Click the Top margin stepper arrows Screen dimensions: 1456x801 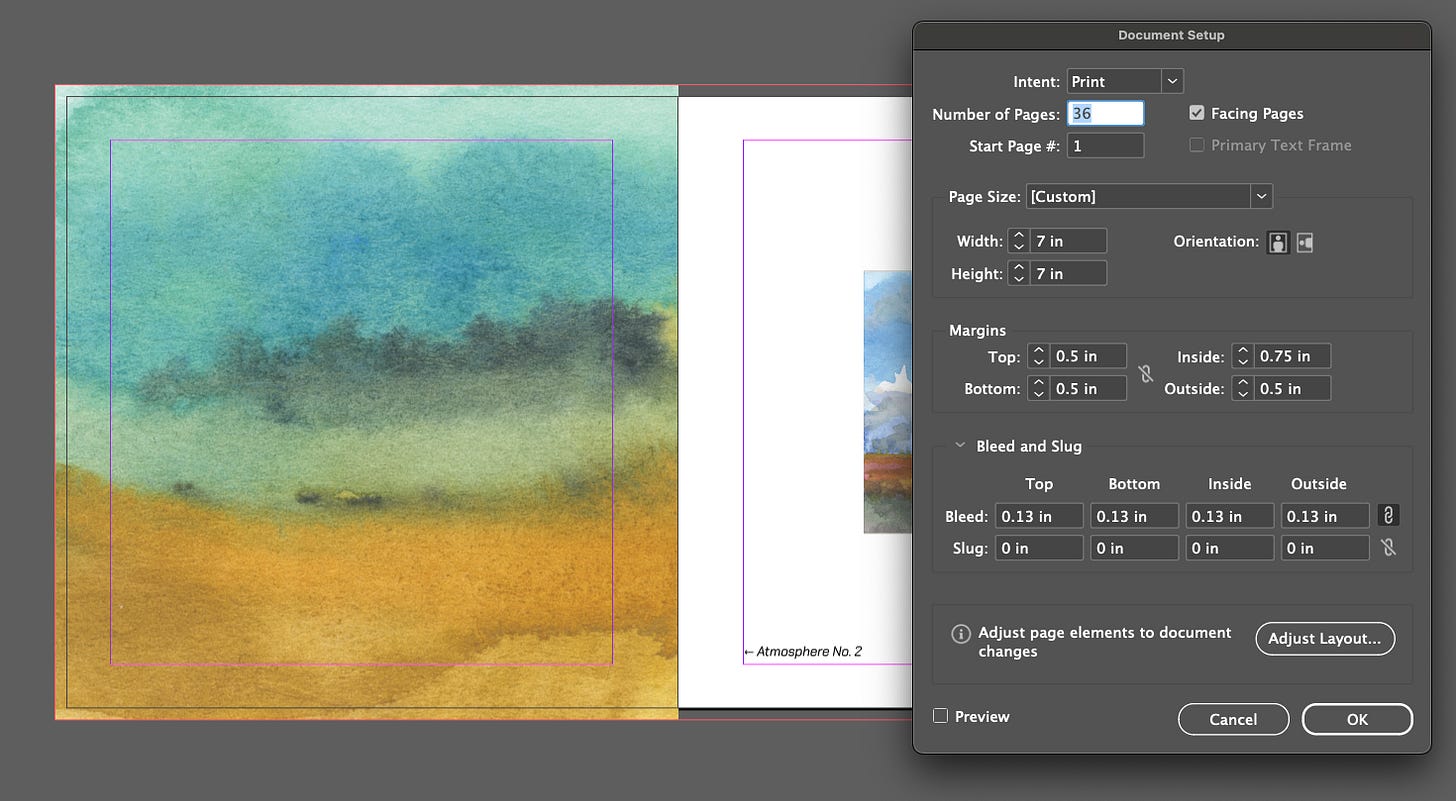[1038, 356]
